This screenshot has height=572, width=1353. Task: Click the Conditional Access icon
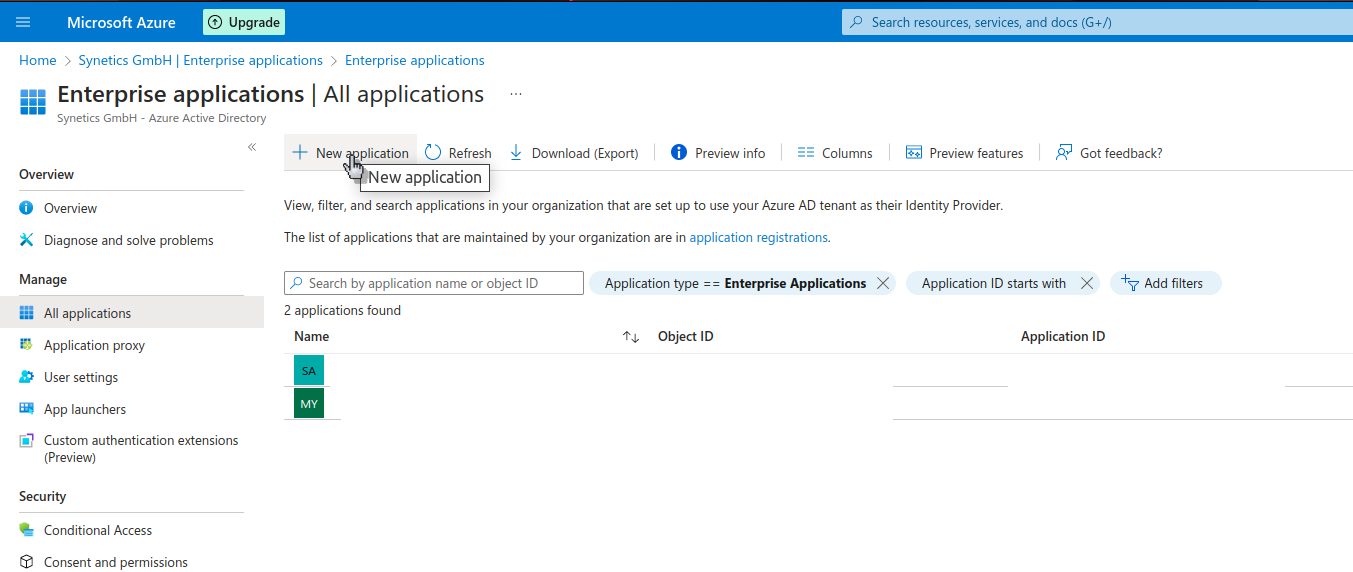pyautogui.click(x=27, y=530)
